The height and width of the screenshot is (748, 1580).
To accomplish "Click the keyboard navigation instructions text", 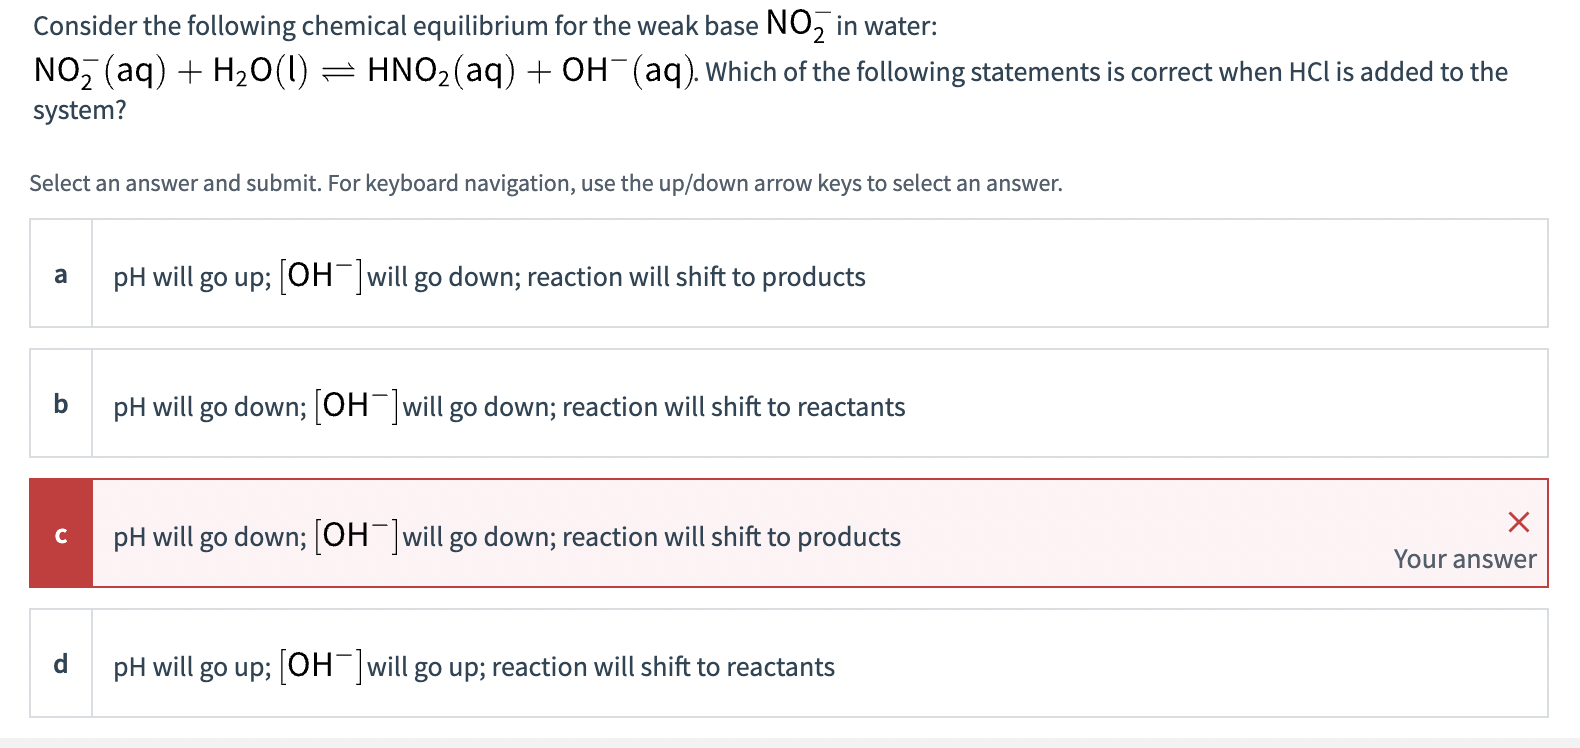I will pyautogui.click(x=544, y=183).
